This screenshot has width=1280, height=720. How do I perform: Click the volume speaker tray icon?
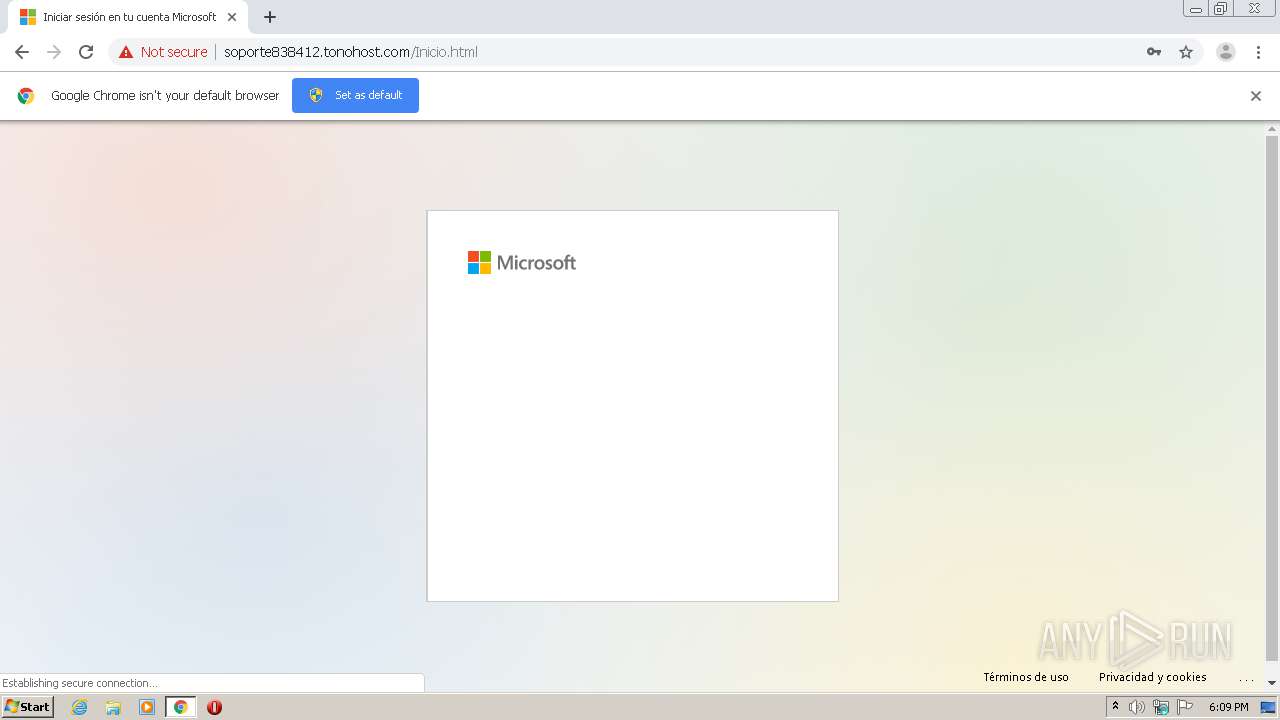[1137, 707]
